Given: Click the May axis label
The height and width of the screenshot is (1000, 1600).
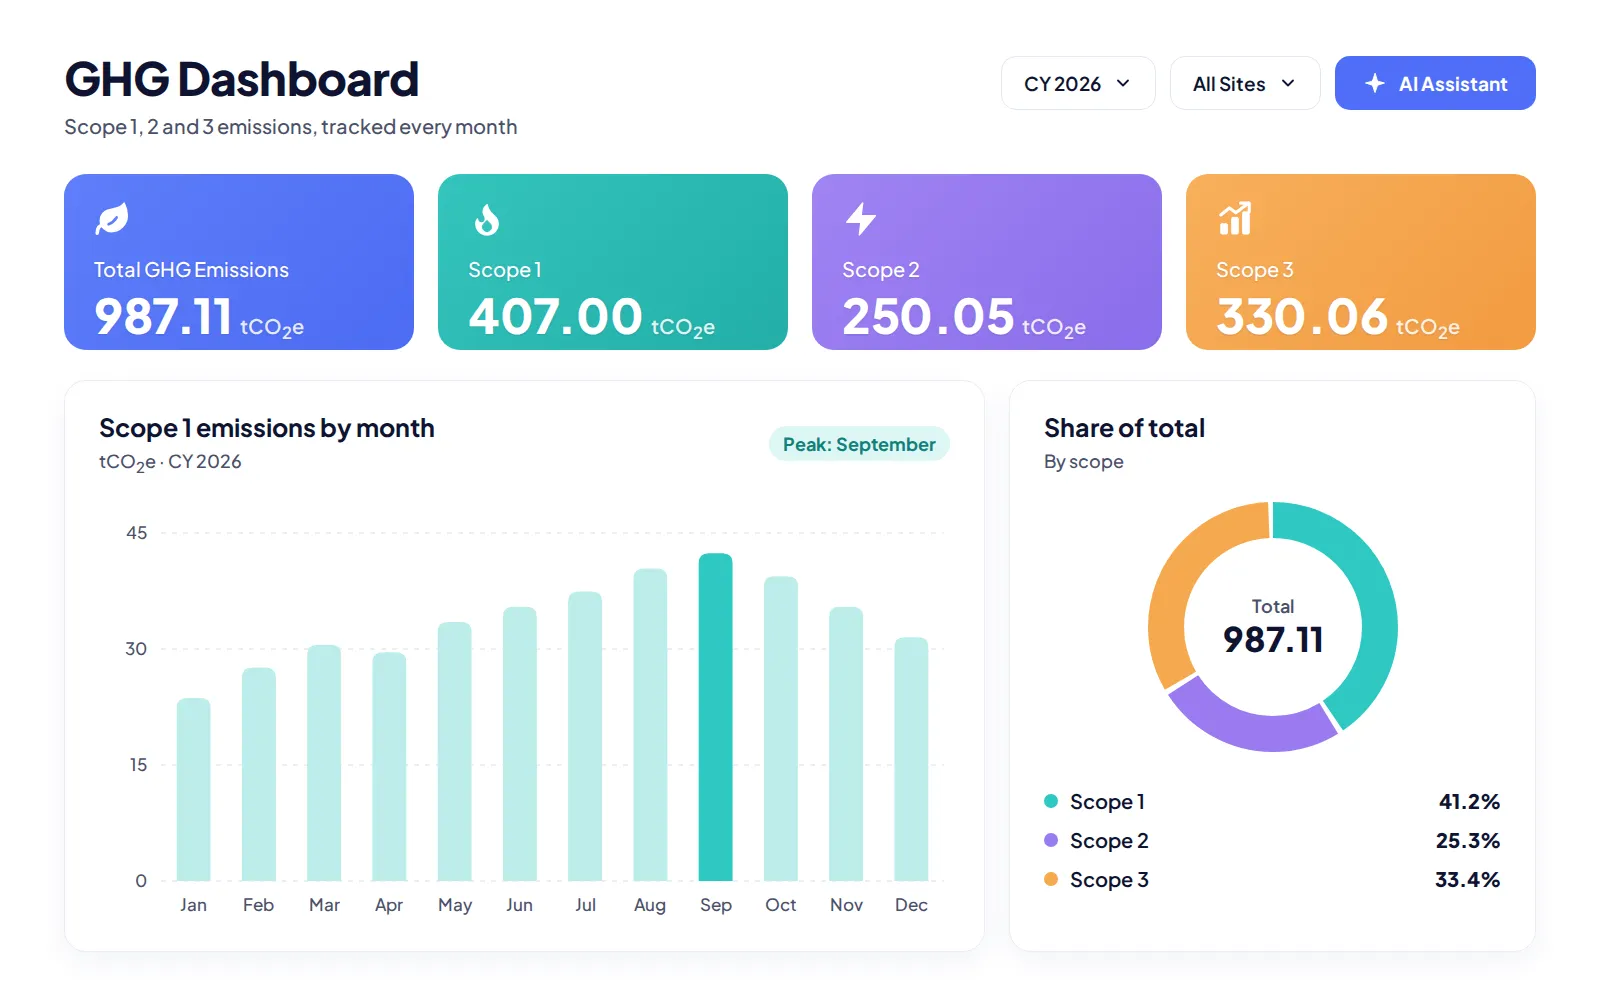Looking at the screenshot, I should click(454, 904).
